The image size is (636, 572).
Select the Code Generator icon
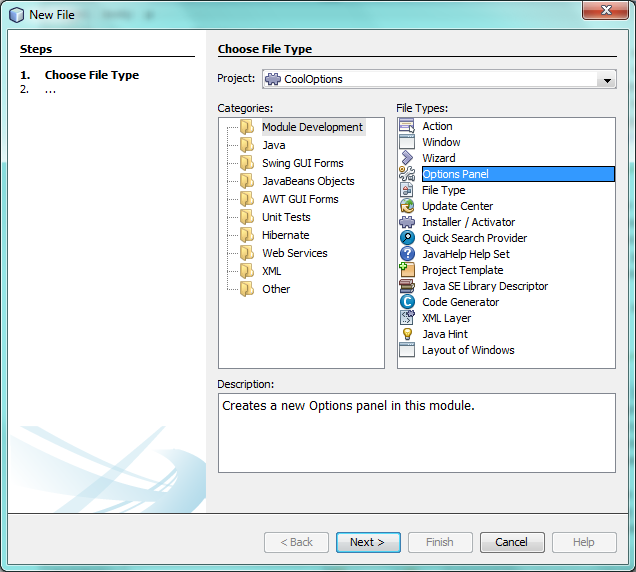[x=407, y=302]
